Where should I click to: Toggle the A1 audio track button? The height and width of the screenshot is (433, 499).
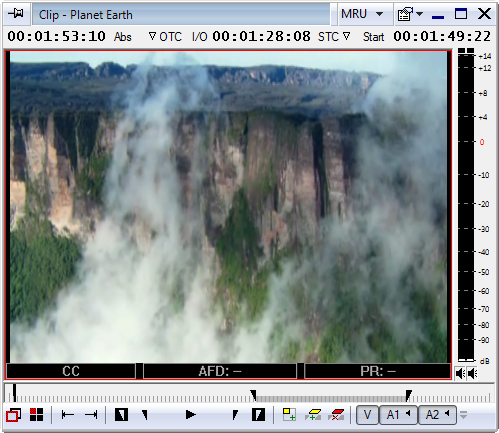398,415
